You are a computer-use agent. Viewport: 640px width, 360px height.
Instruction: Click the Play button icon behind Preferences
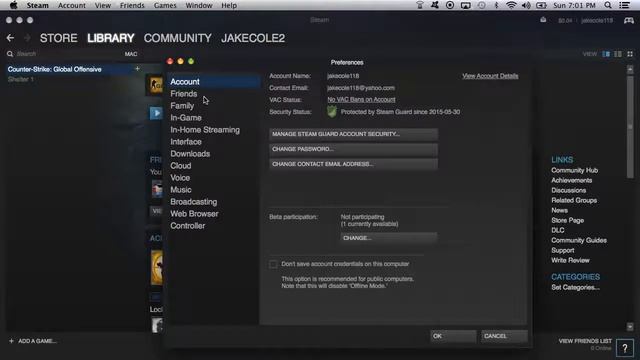click(156, 113)
